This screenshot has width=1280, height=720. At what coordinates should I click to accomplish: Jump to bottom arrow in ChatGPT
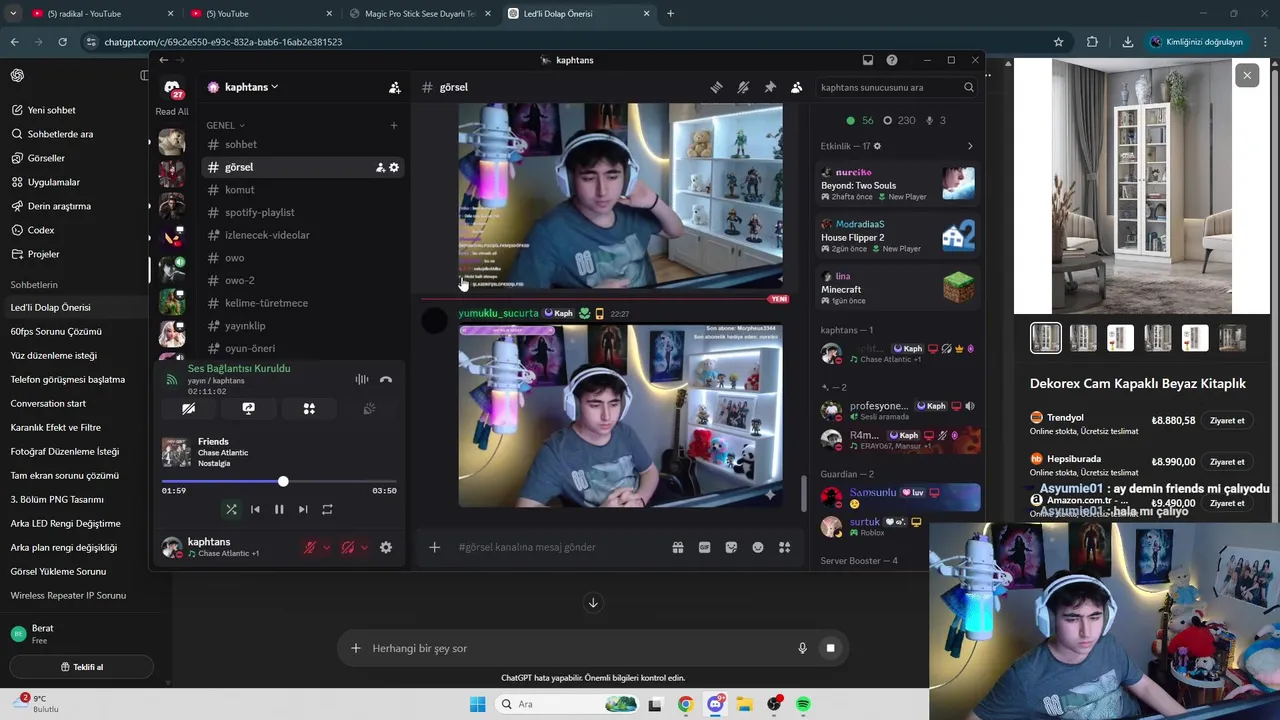(x=593, y=603)
